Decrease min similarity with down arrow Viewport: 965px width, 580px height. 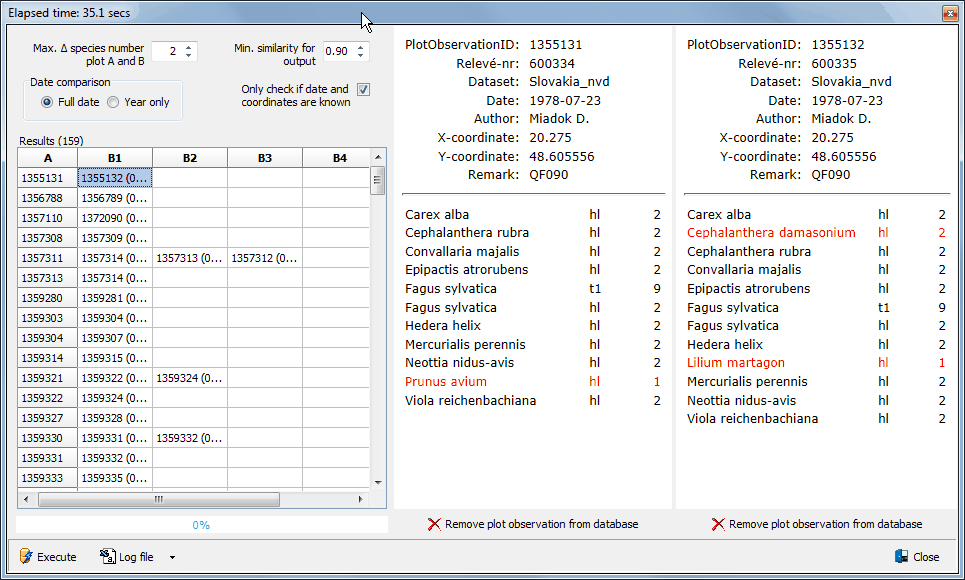coord(361,56)
